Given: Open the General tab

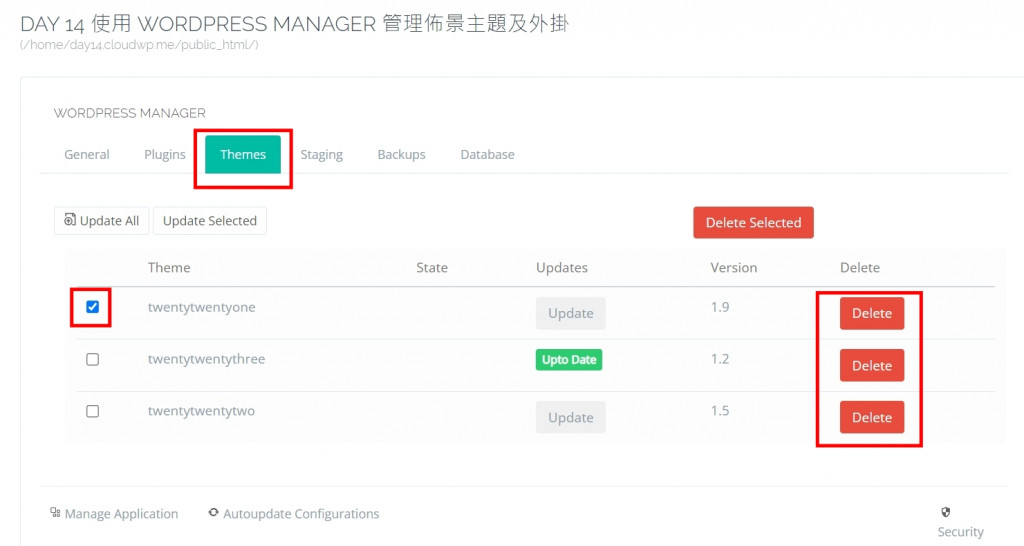Looking at the screenshot, I should click(86, 155).
